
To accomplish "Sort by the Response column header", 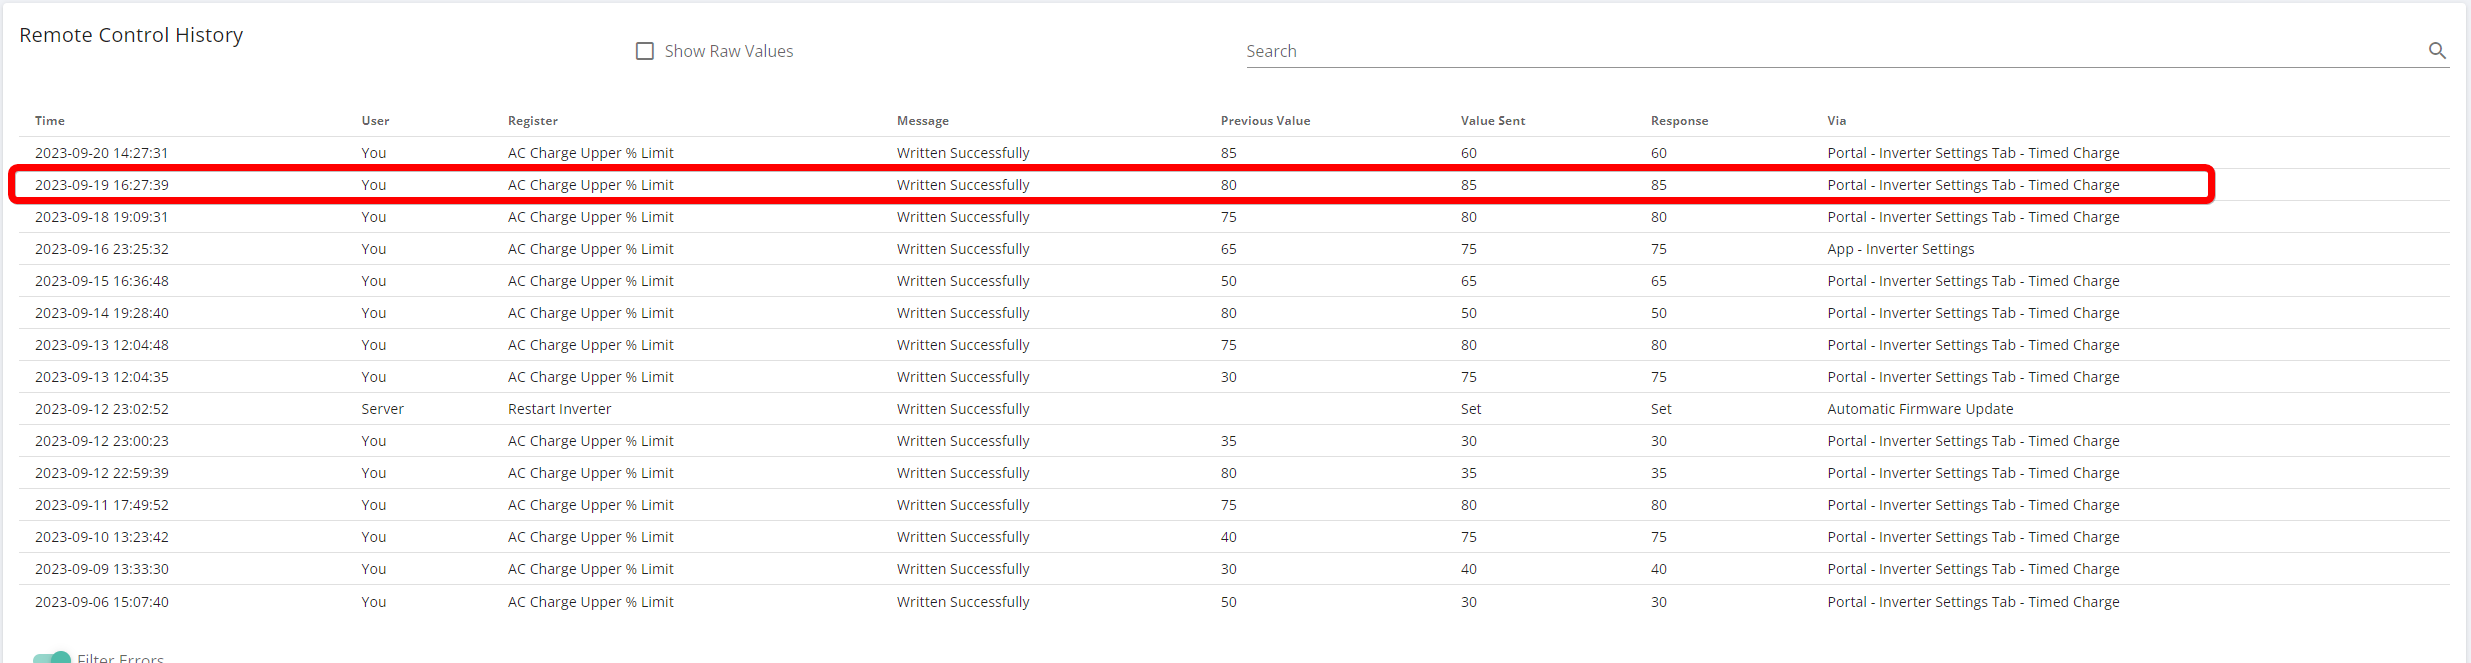I will point(1679,121).
